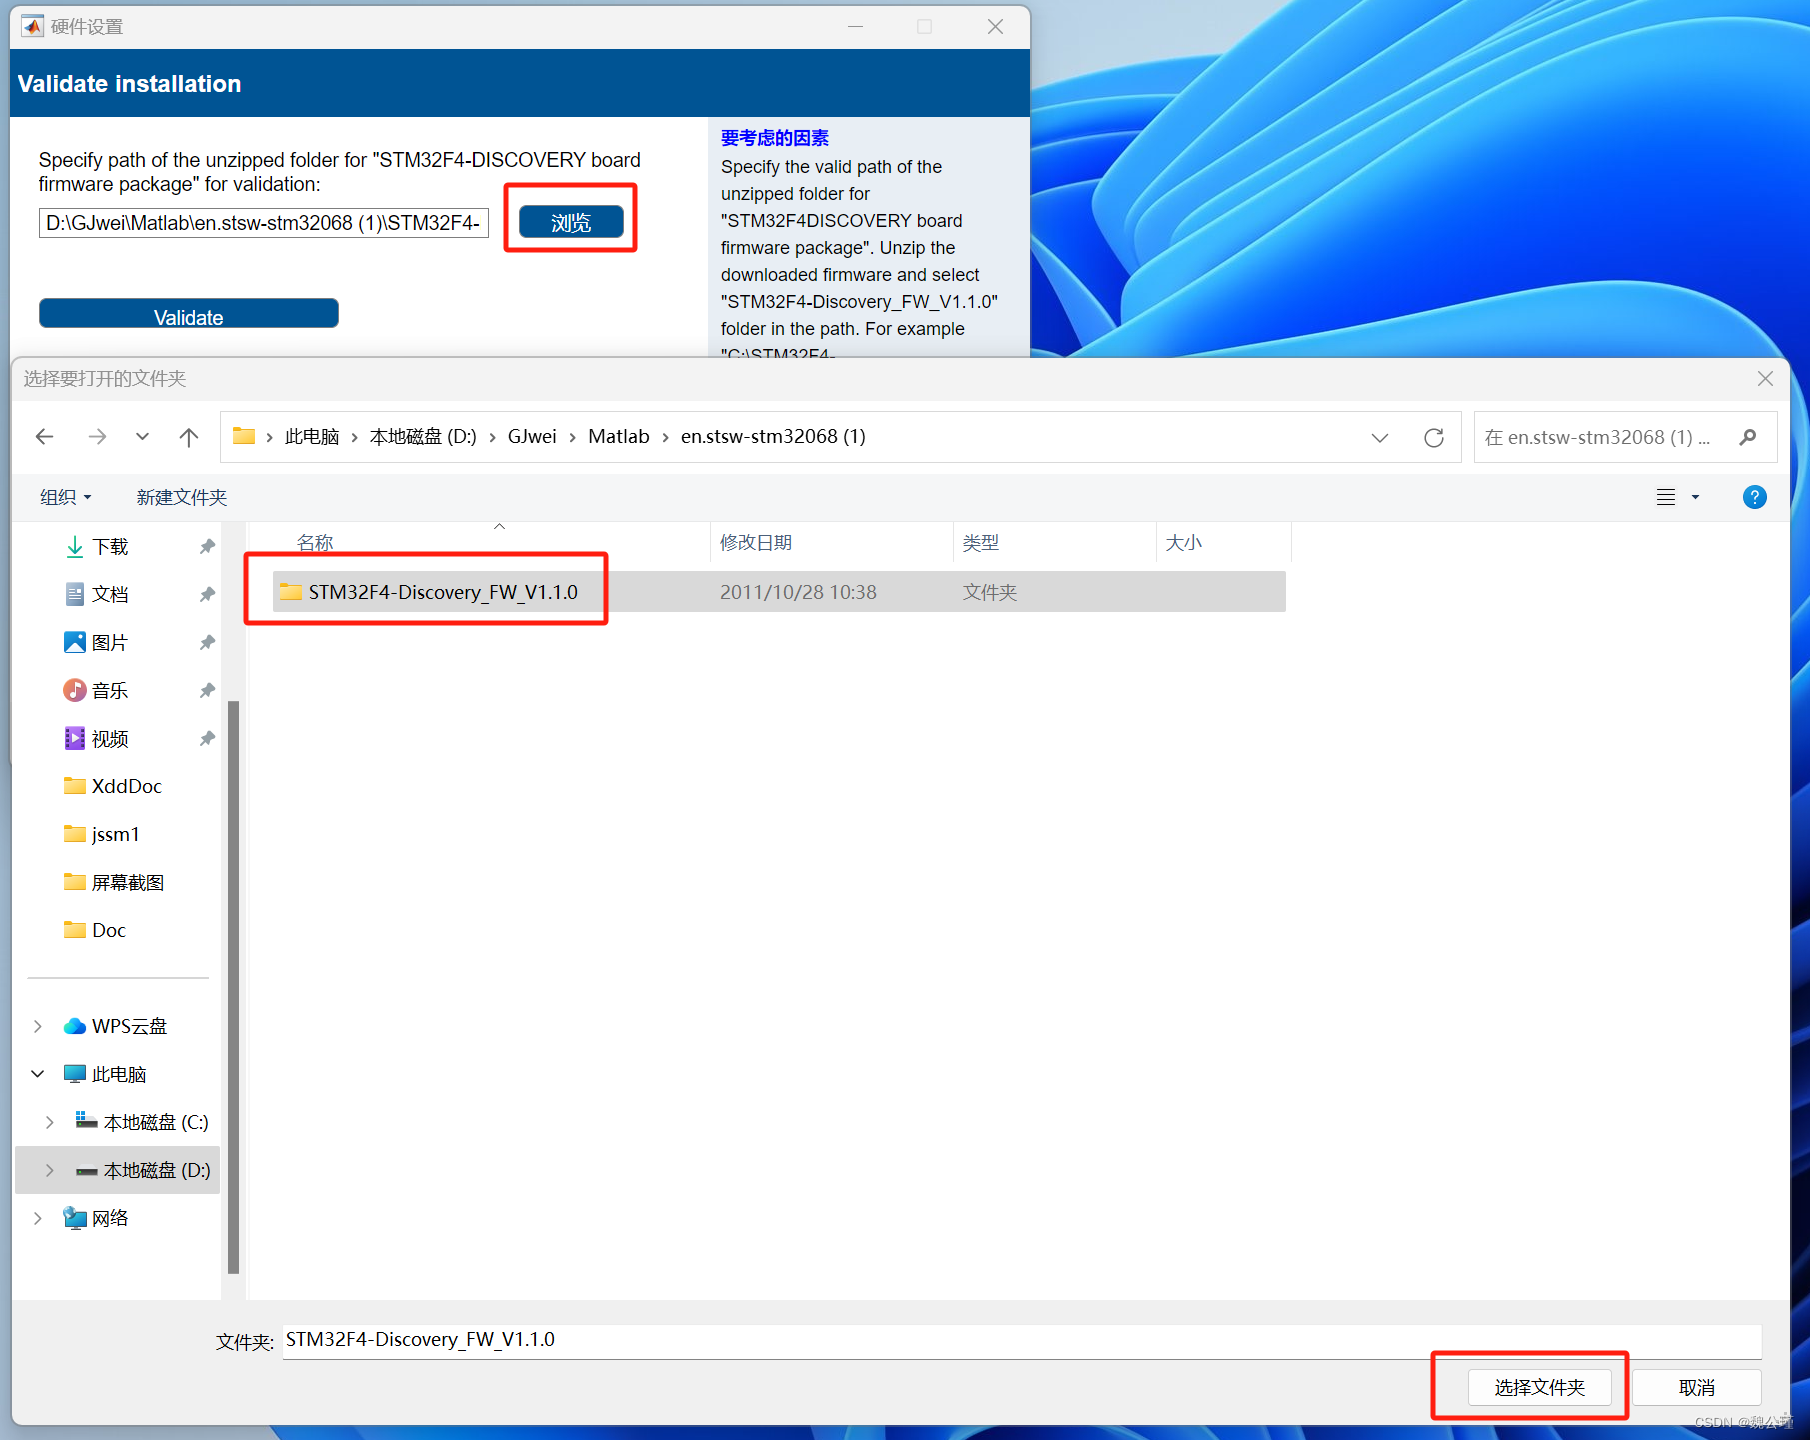This screenshot has height=1440, width=1810.
Task: Click the view layout icon
Action: [x=1666, y=497]
